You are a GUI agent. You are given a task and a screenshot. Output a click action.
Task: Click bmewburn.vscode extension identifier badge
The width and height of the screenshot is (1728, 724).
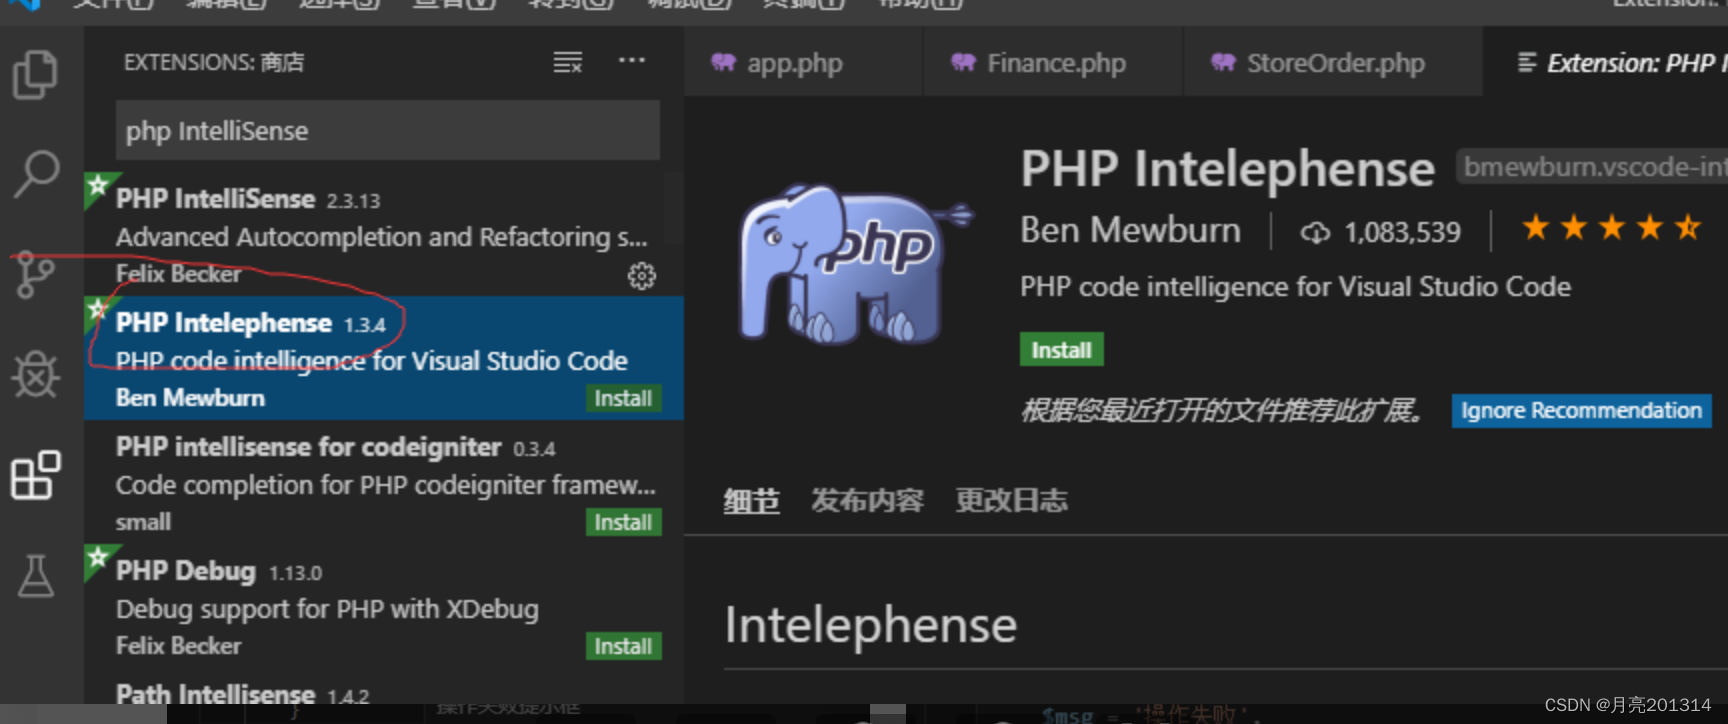(x=1592, y=167)
